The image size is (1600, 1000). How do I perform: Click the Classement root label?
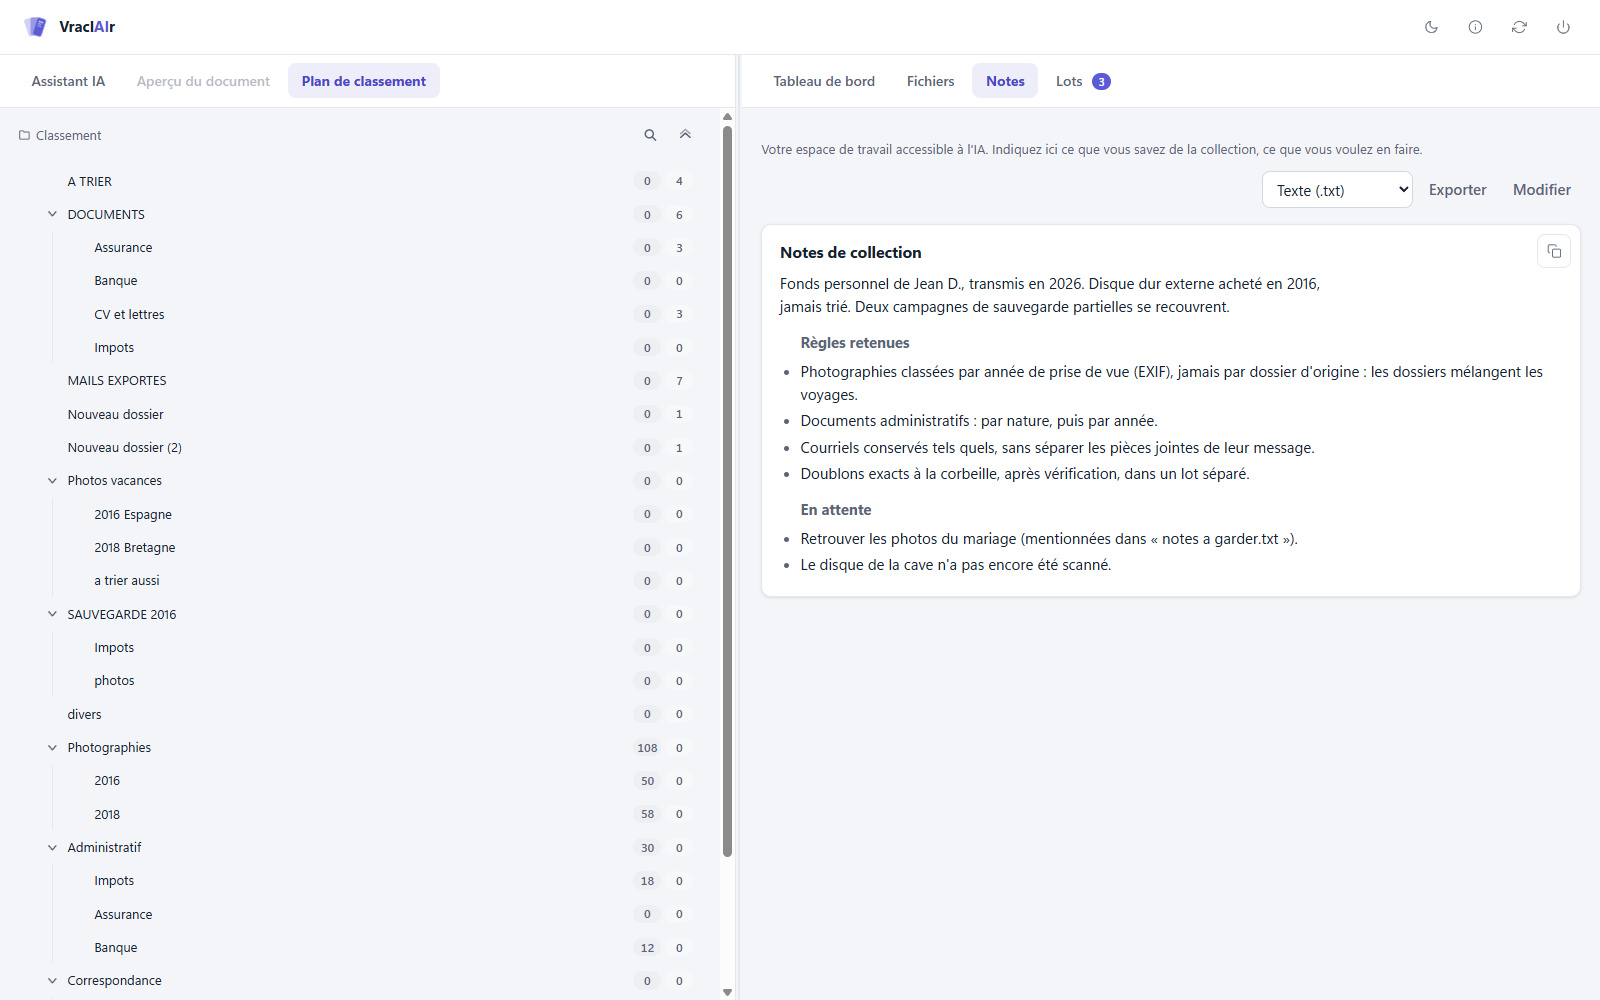coord(69,135)
